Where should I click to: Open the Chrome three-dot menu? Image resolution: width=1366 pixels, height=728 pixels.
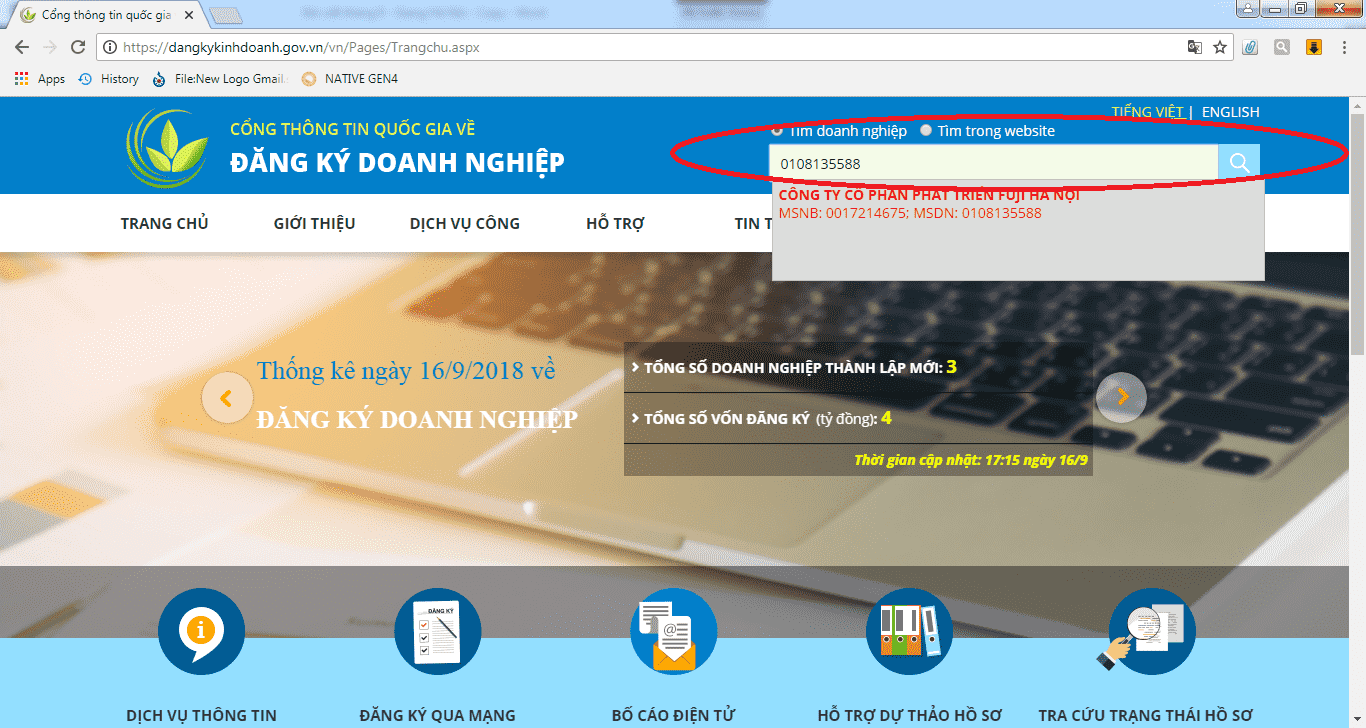click(x=1346, y=47)
